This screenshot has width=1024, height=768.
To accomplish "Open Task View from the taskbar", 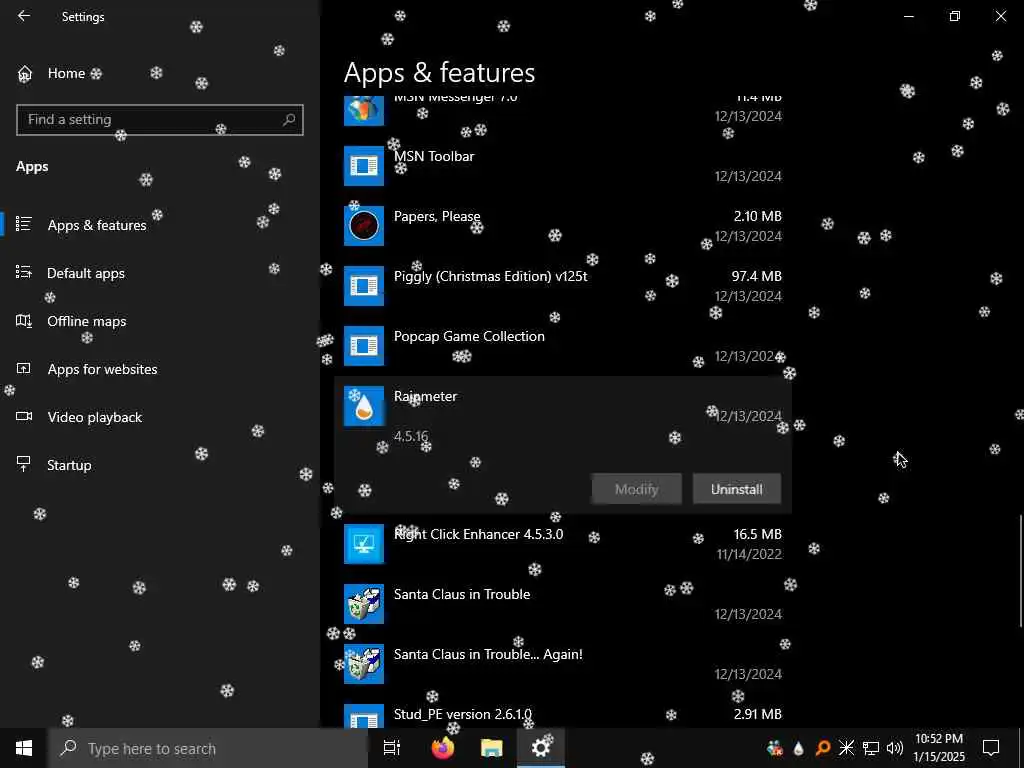I will click(392, 748).
